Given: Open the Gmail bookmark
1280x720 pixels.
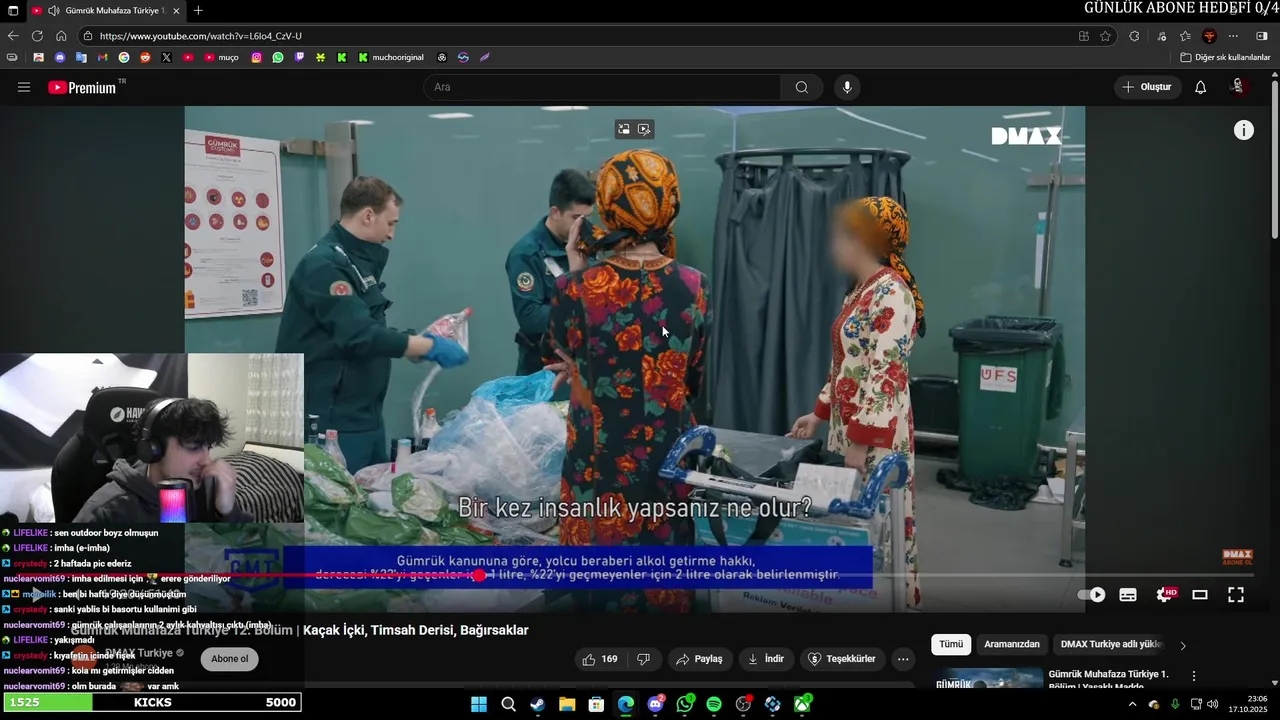Looking at the screenshot, I should 102,57.
